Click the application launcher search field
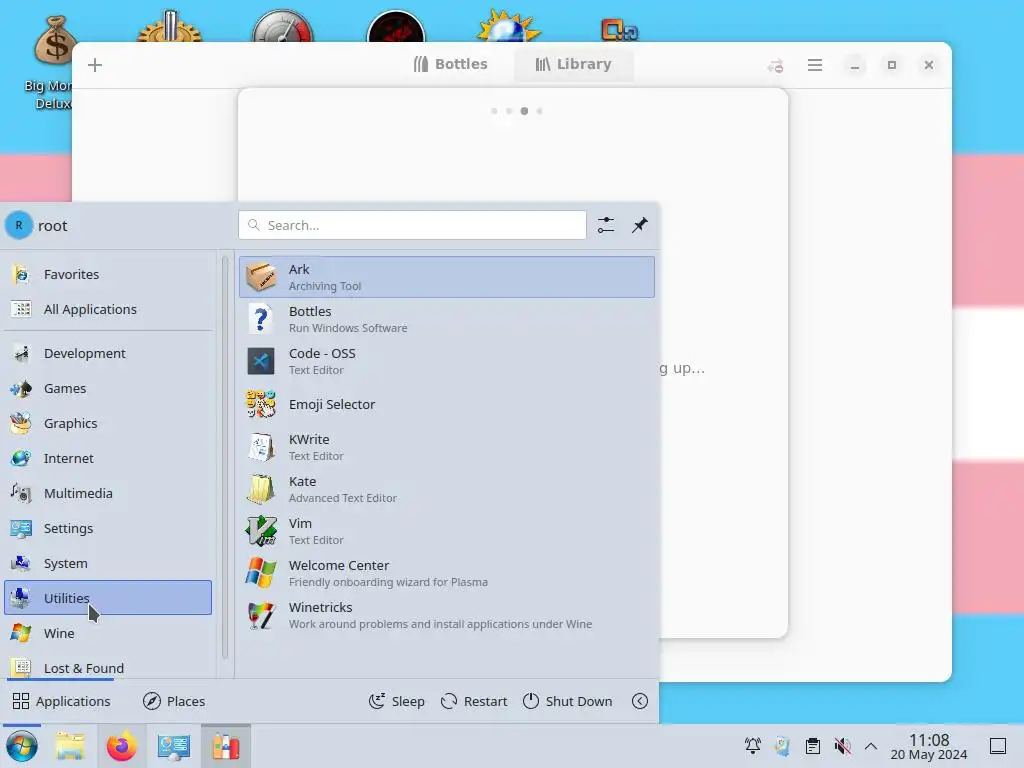This screenshot has width=1024, height=768. (412, 225)
